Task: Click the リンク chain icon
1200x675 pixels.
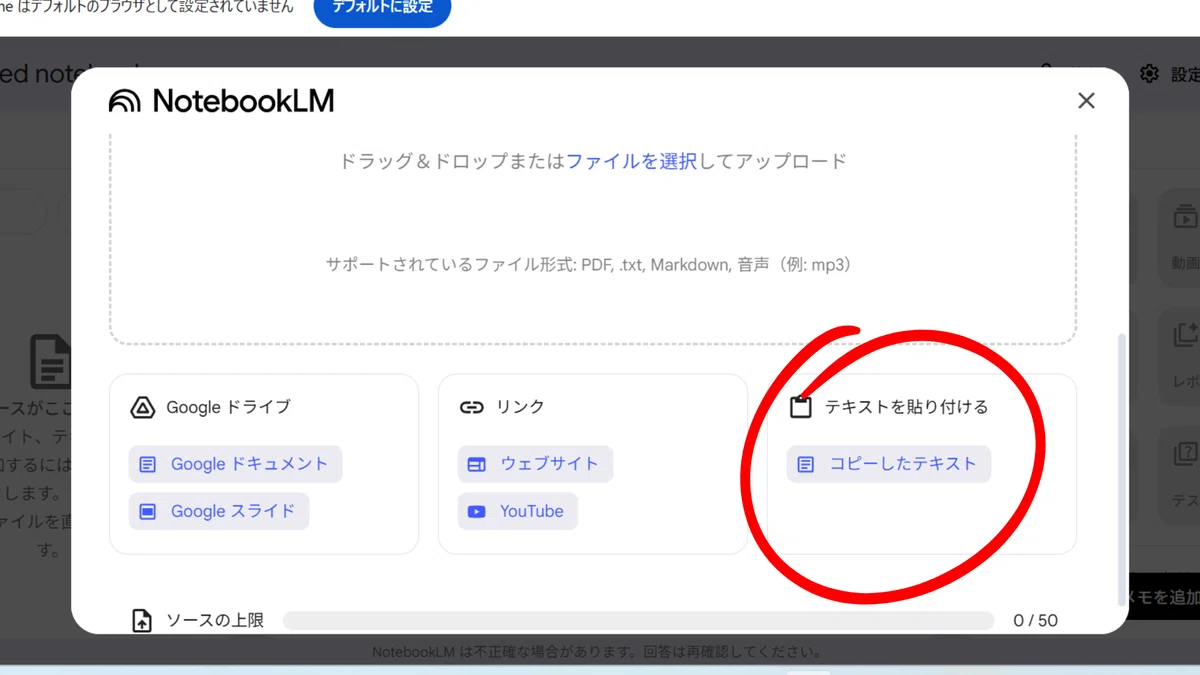Action: [x=471, y=407]
